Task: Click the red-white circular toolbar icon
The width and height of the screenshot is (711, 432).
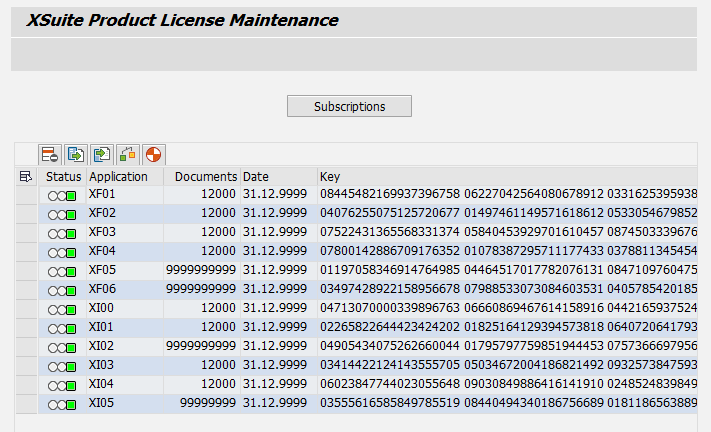Action: click(x=152, y=154)
